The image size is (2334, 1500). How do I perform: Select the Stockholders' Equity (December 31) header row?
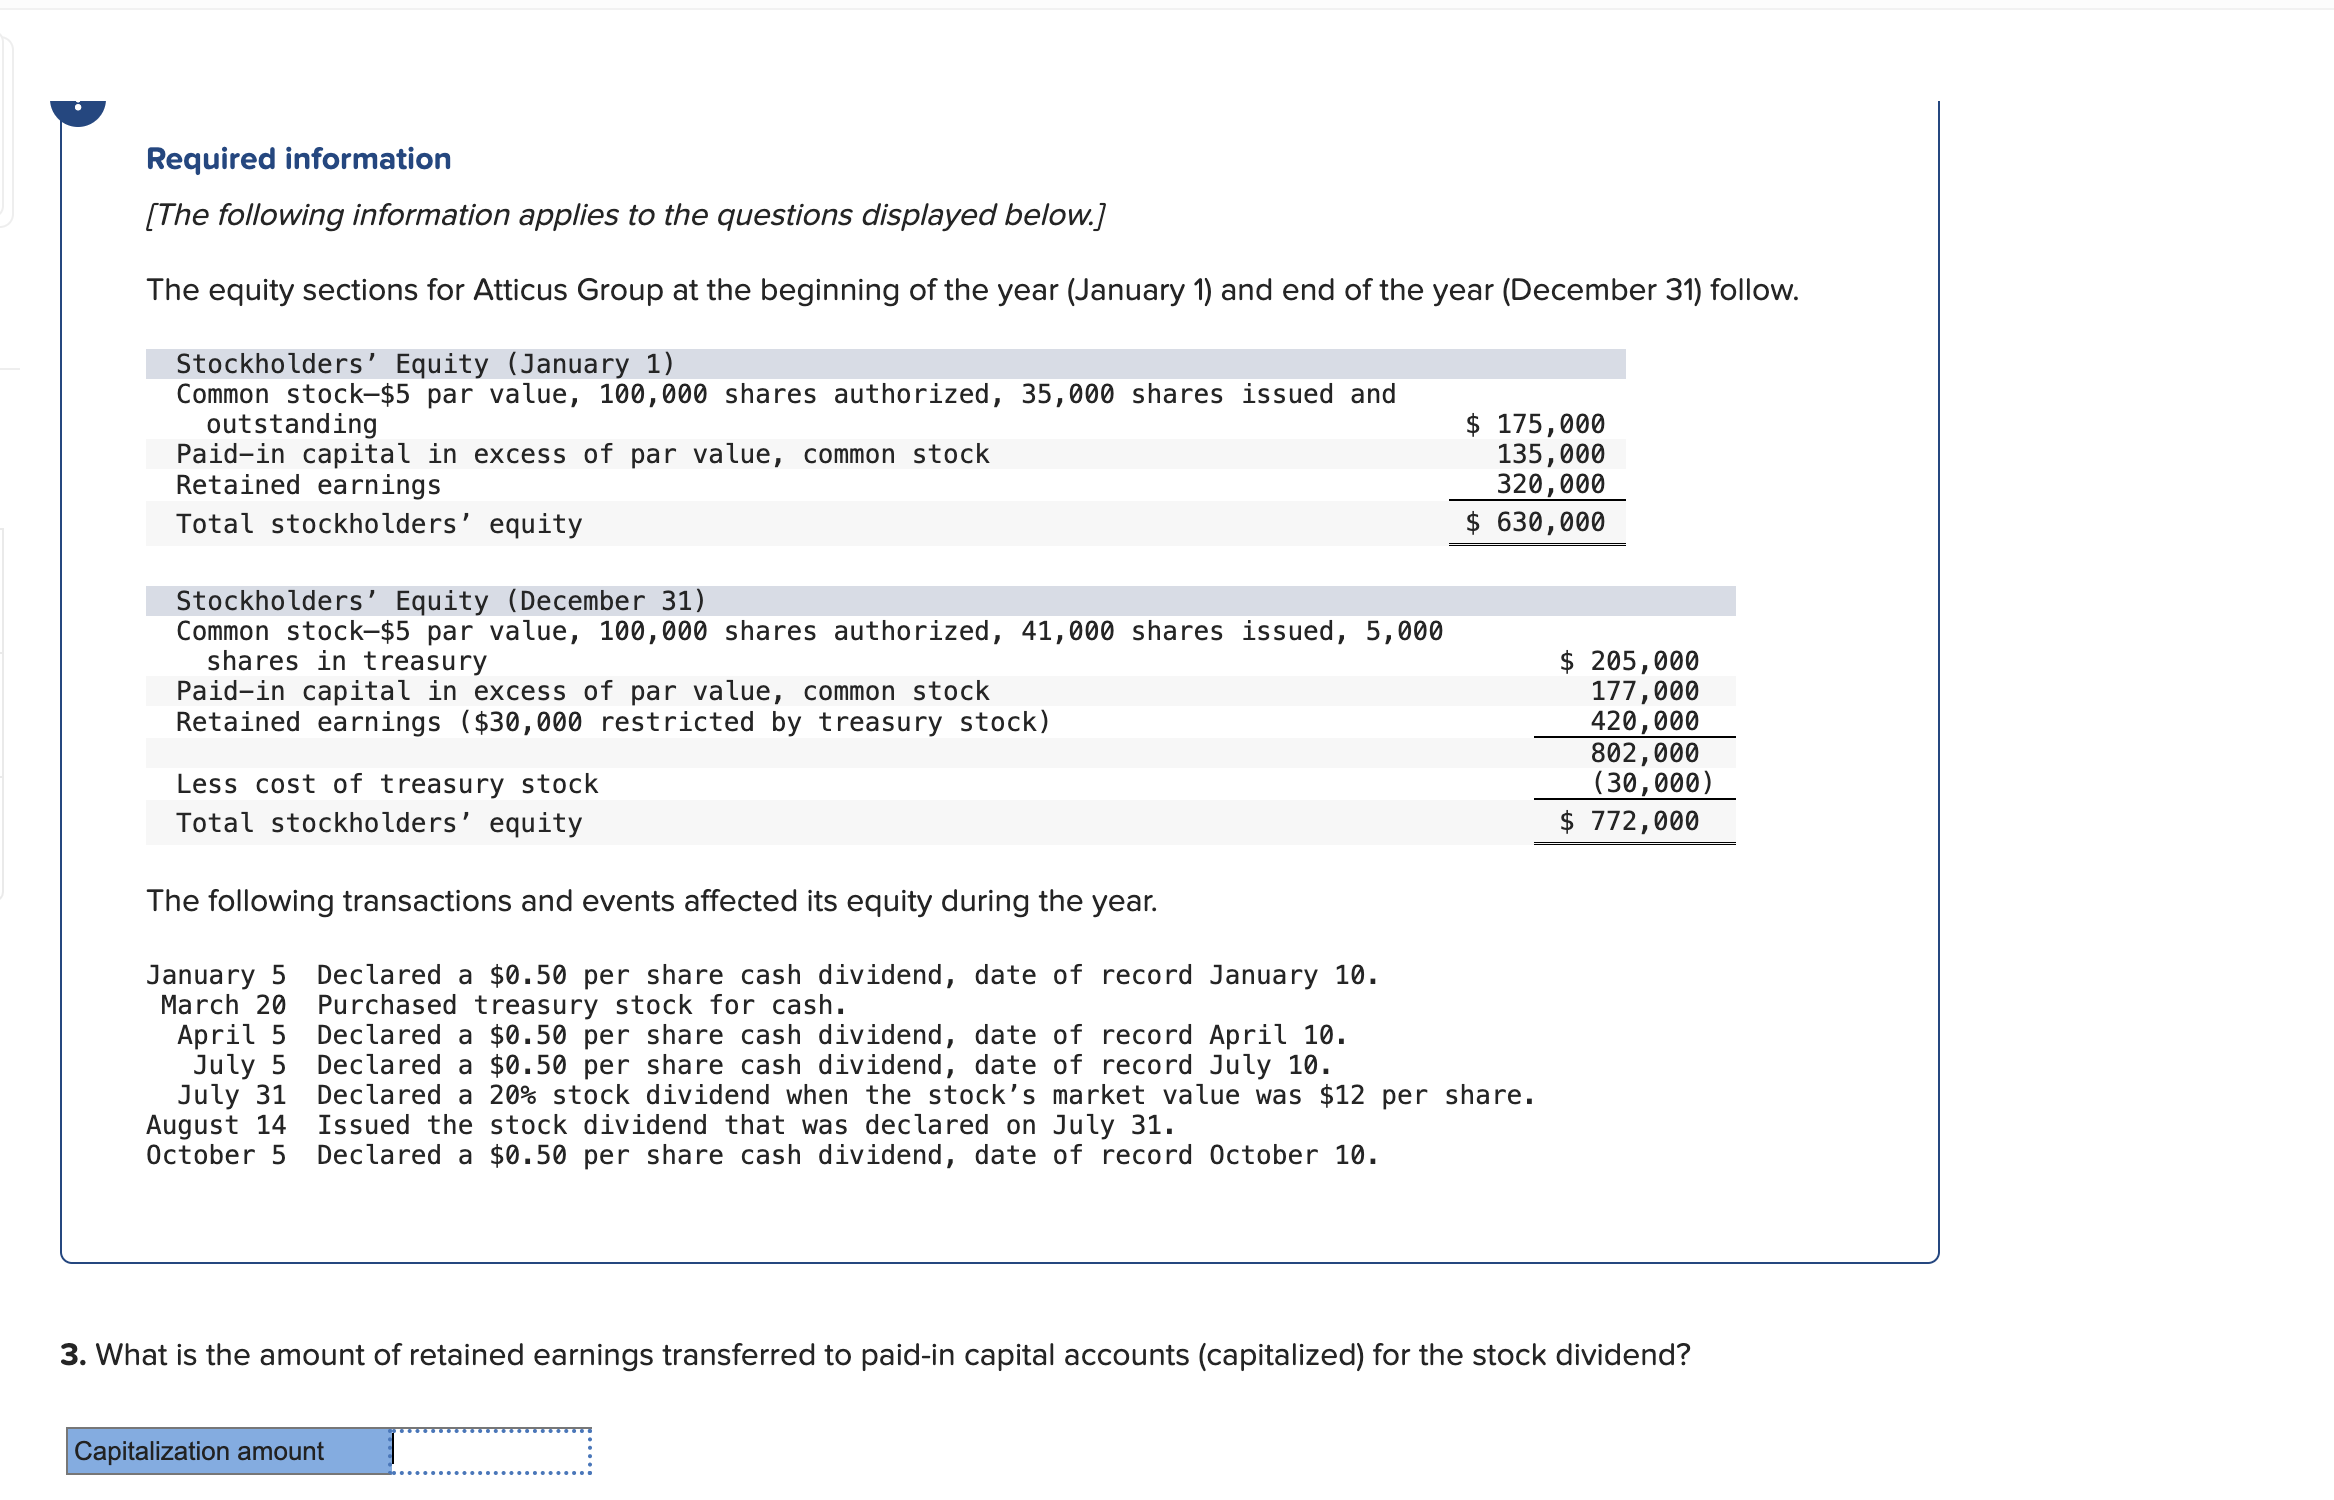coord(440,599)
